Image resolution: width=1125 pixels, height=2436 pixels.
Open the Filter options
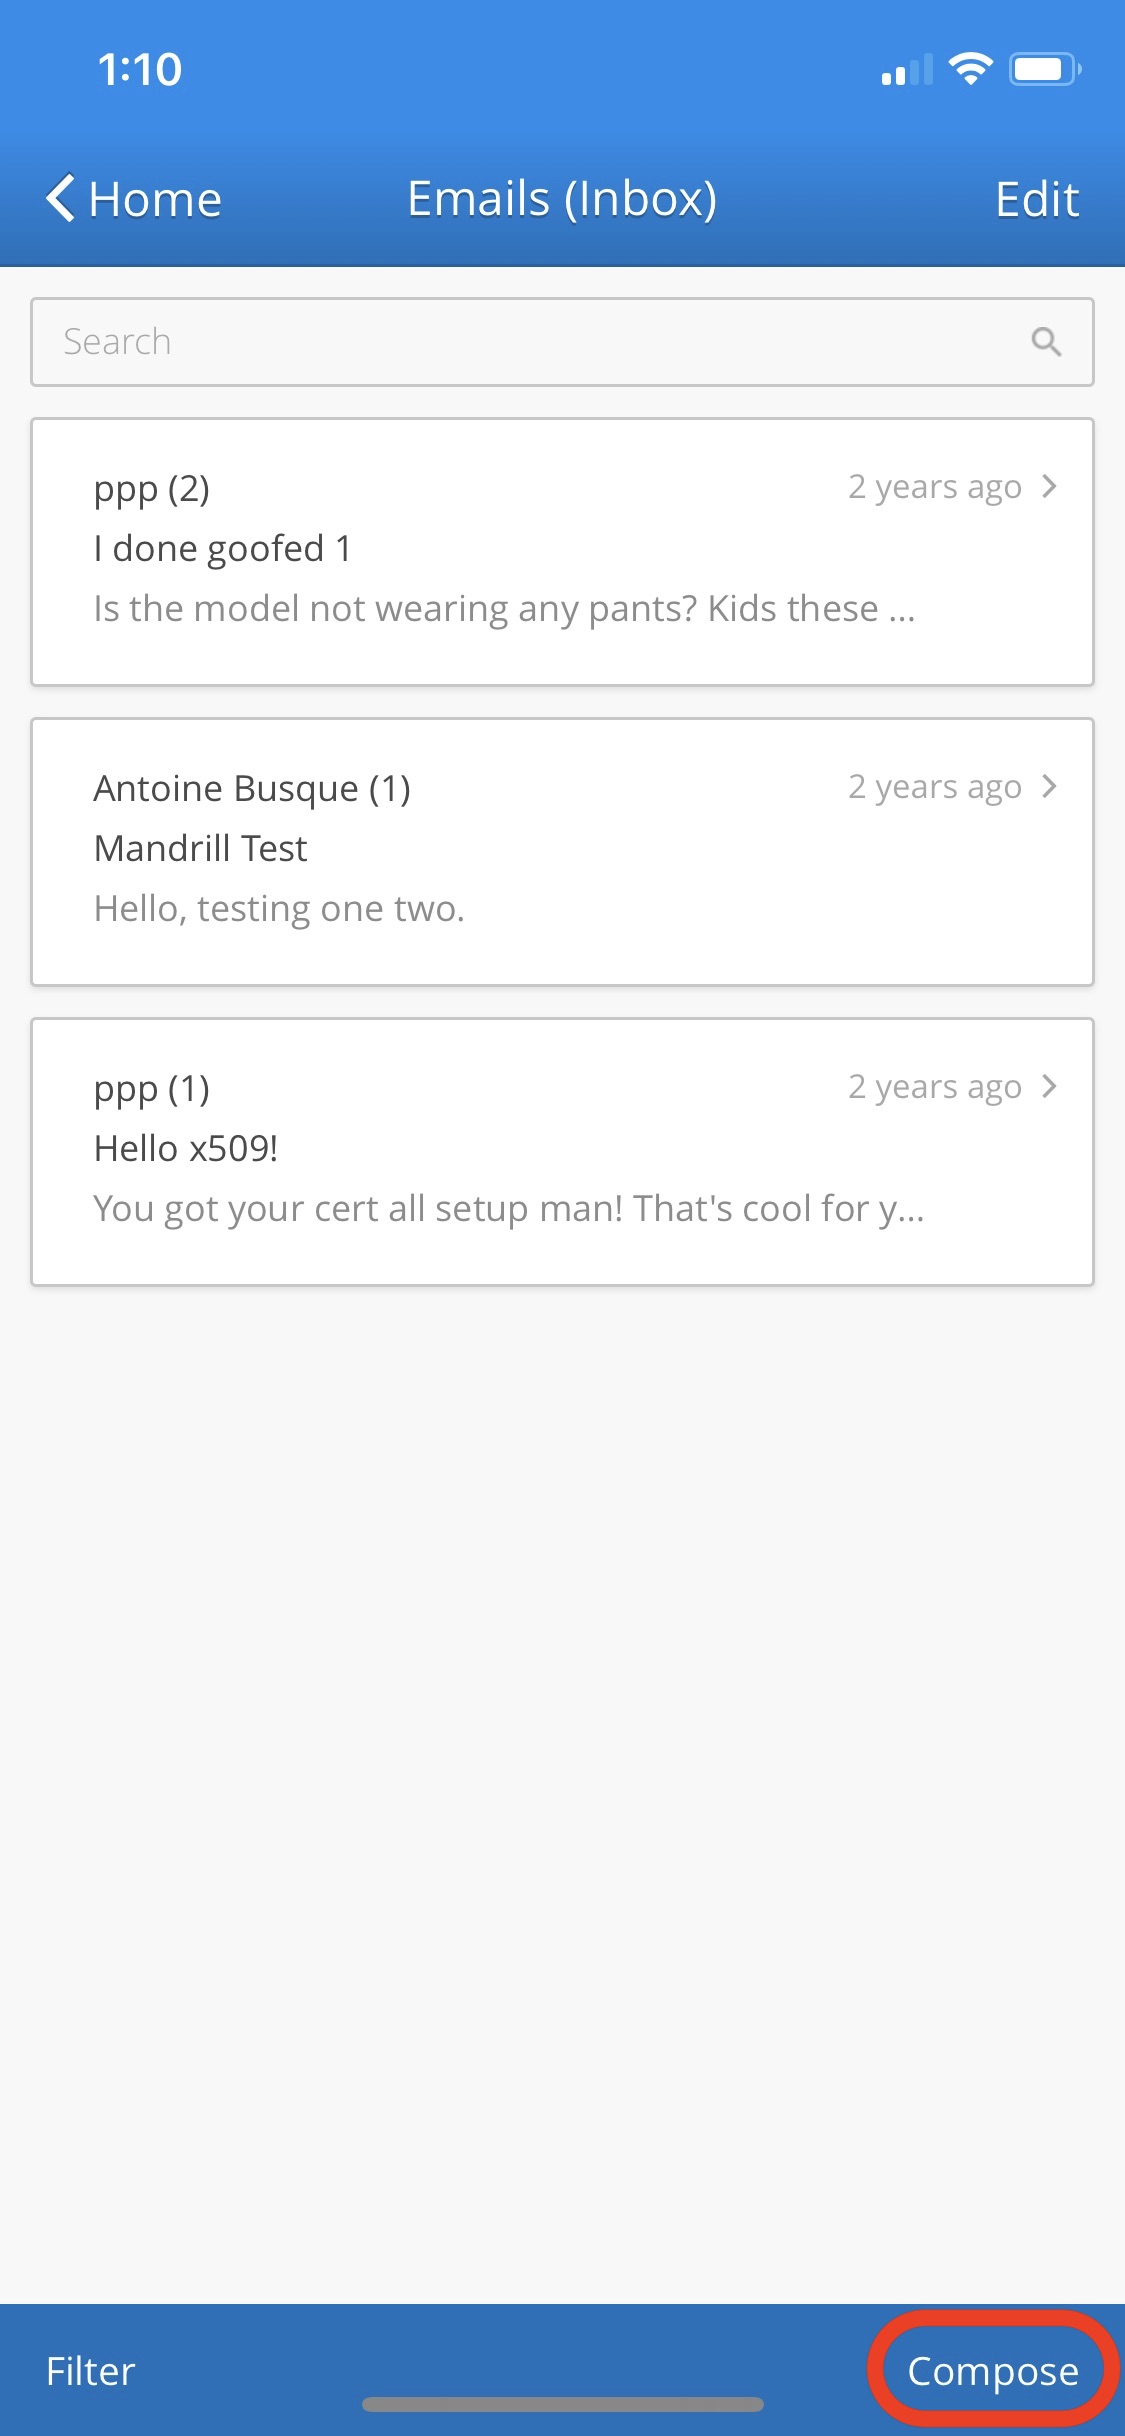point(90,2371)
